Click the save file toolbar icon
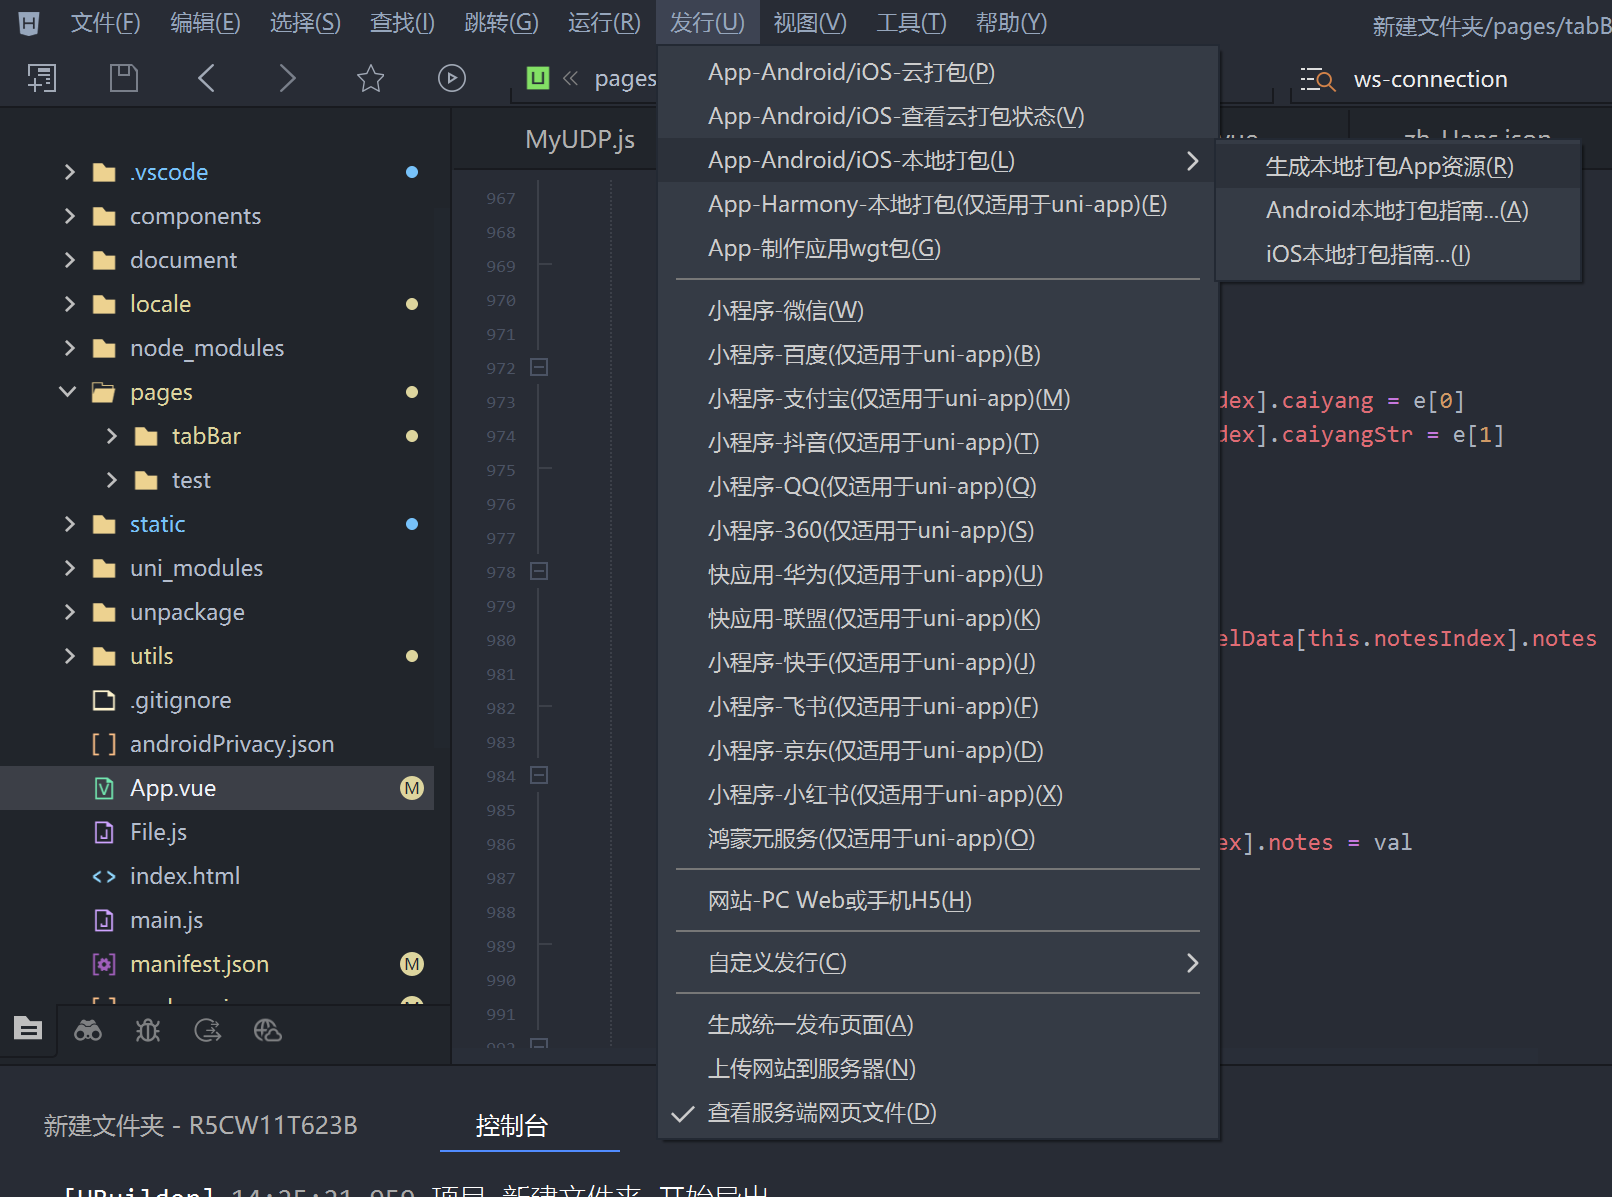The width and height of the screenshot is (1612, 1197). point(124,78)
